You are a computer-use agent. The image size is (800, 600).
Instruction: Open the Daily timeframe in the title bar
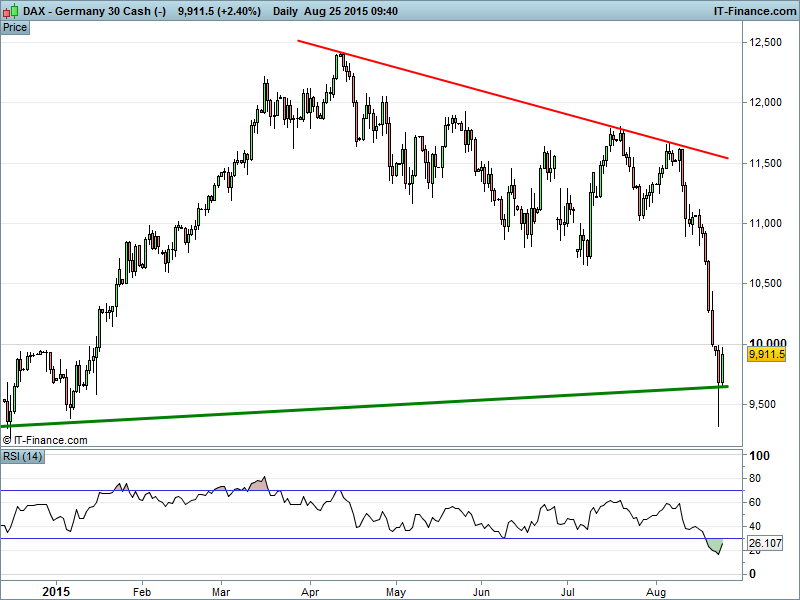tap(285, 11)
